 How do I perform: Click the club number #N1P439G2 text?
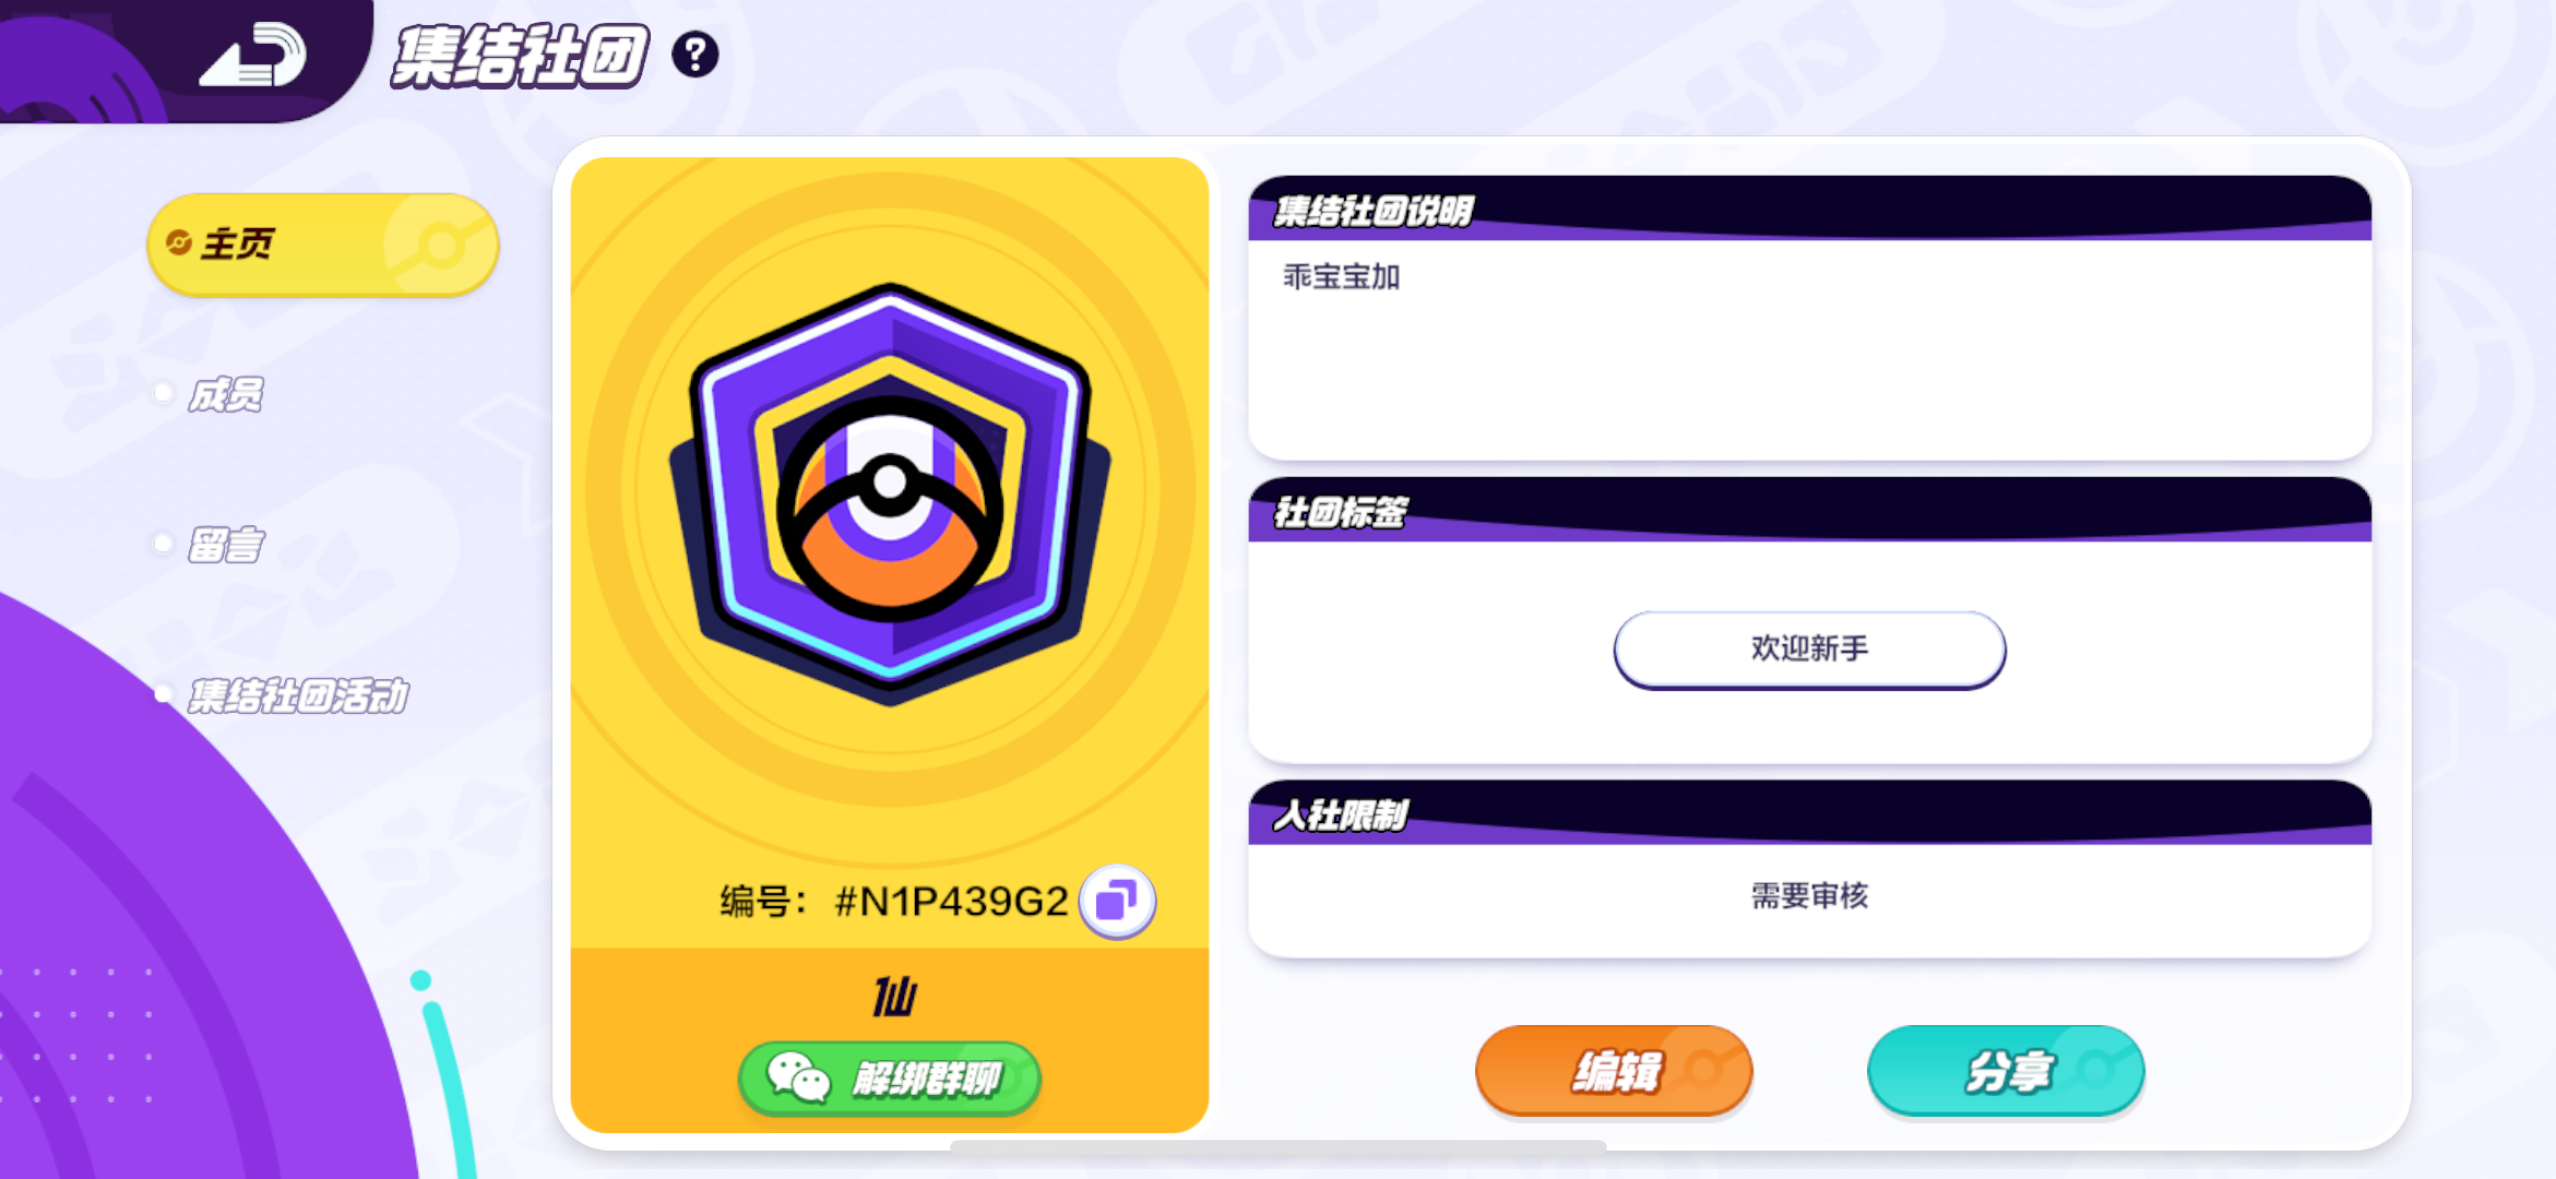point(951,902)
